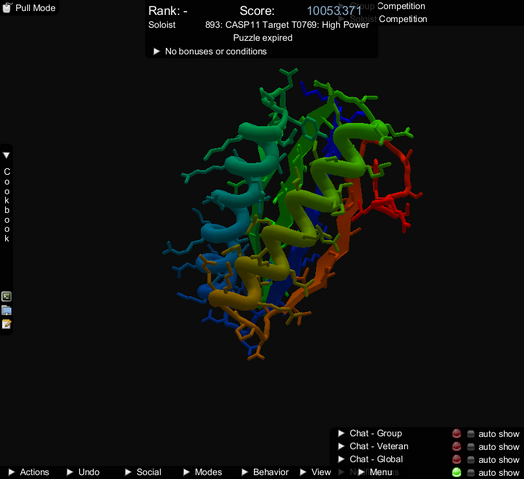Click the Pull Mode hand icon

[7, 7]
